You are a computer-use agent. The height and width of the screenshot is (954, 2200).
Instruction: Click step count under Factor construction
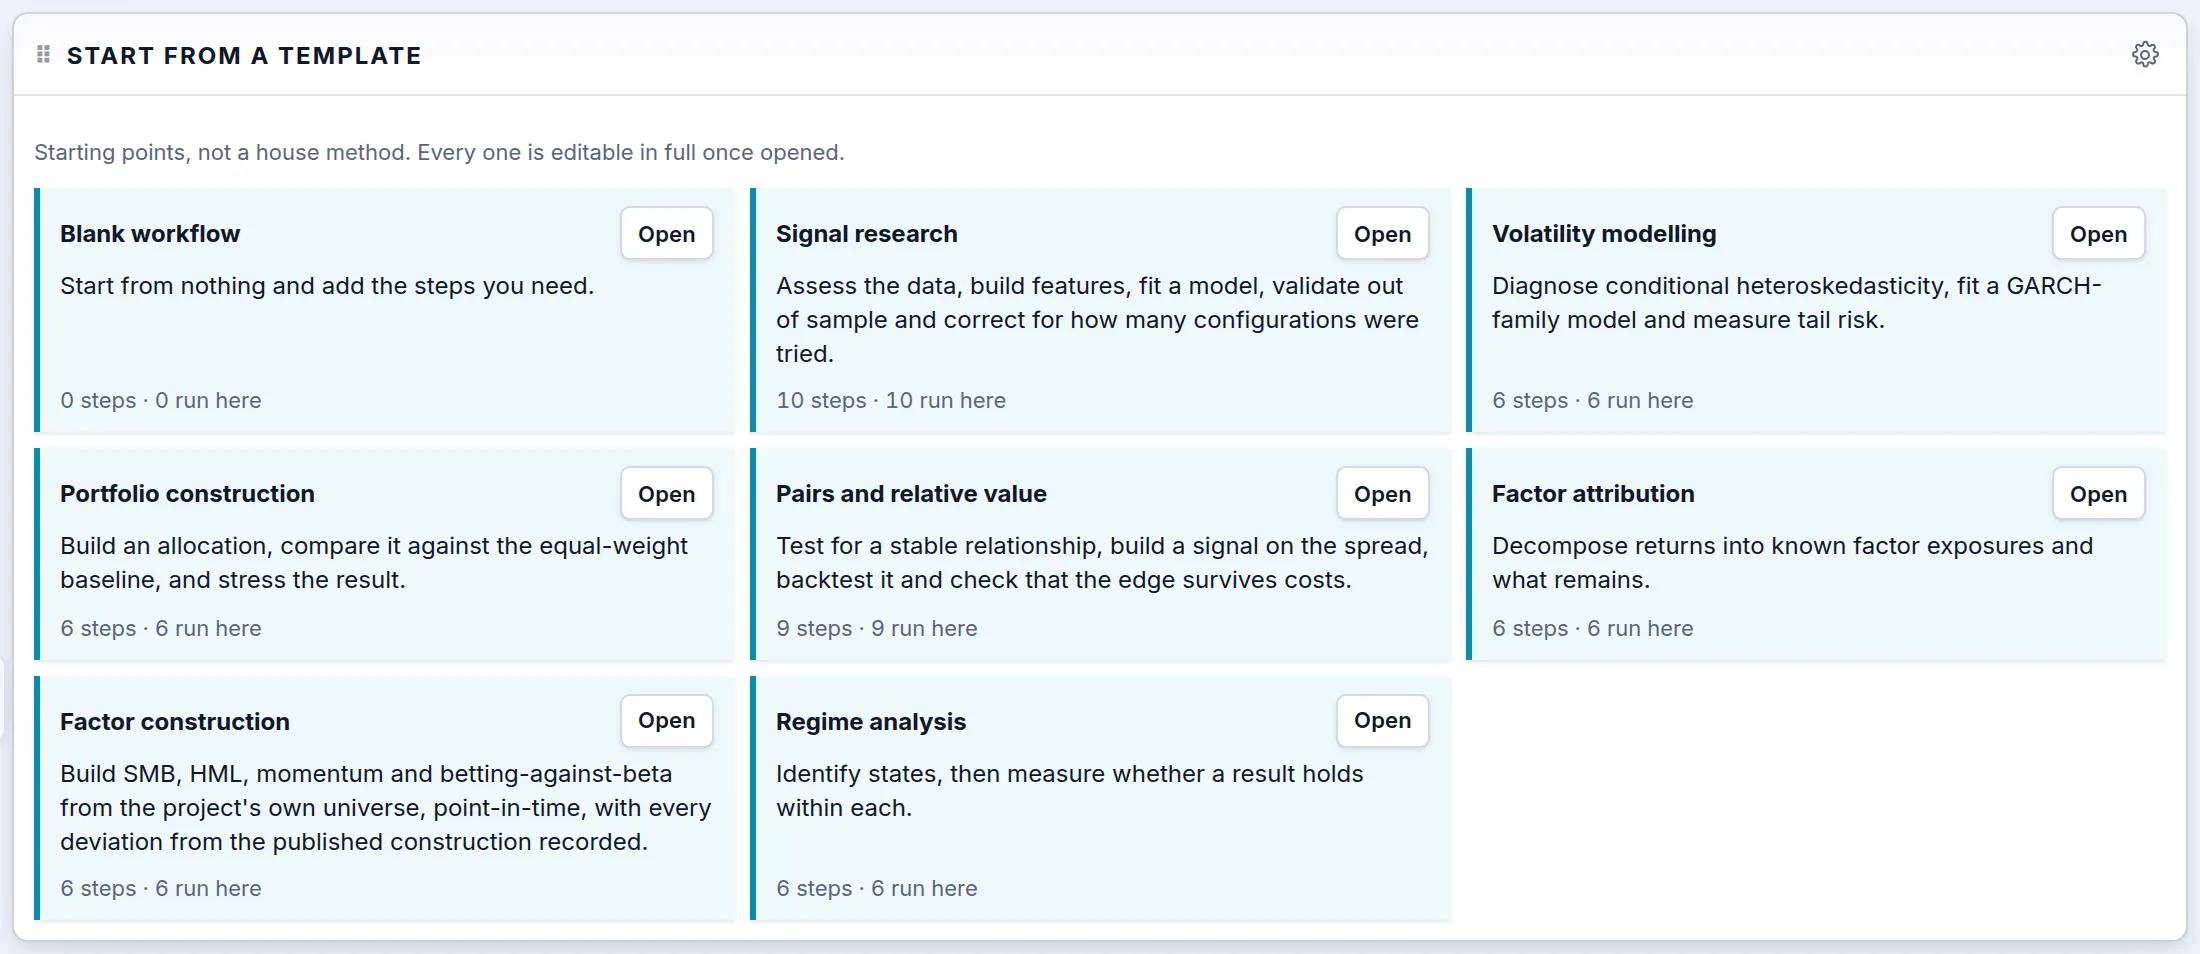point(161,889)
